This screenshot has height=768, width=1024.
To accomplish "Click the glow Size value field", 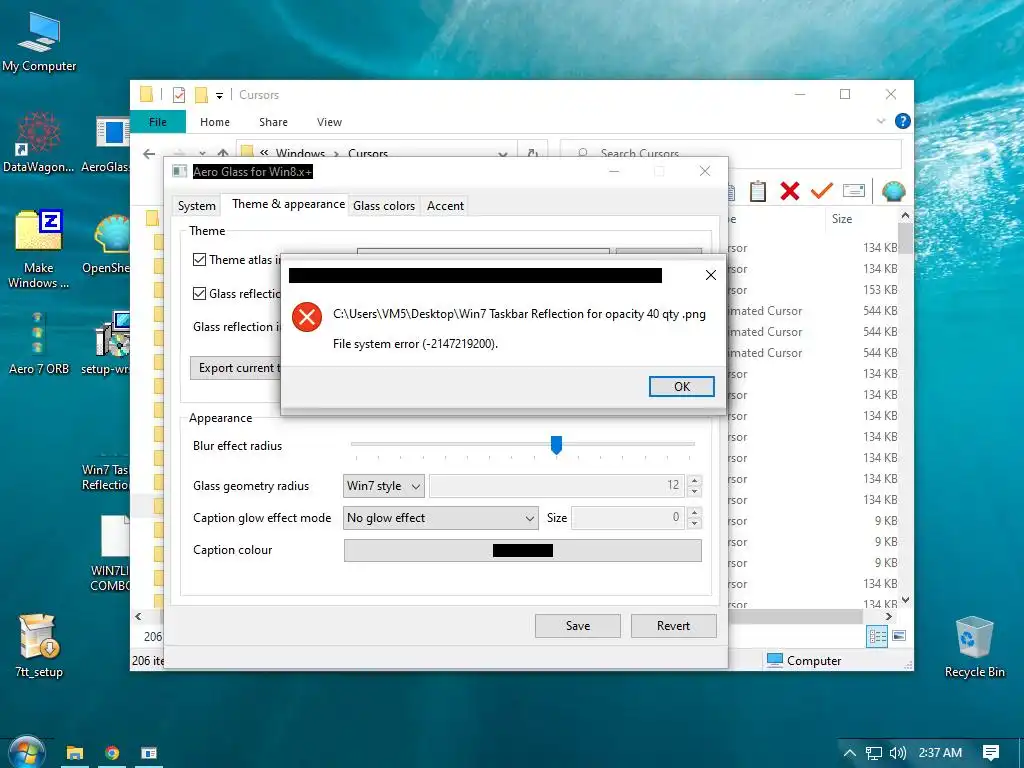I will point(628,517).
